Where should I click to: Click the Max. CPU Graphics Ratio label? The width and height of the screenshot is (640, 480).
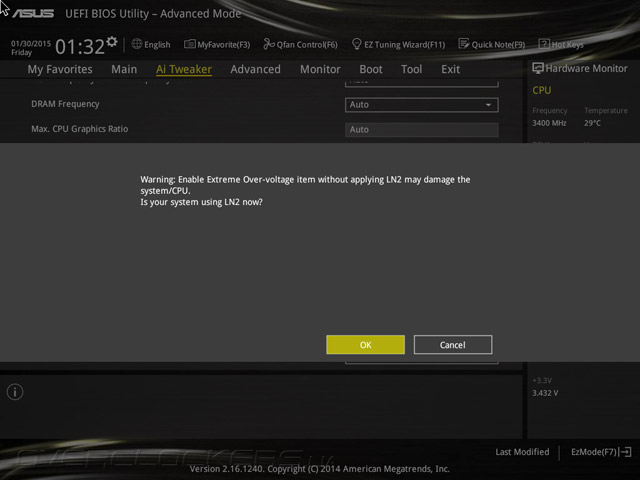click(x=80, y=129)
